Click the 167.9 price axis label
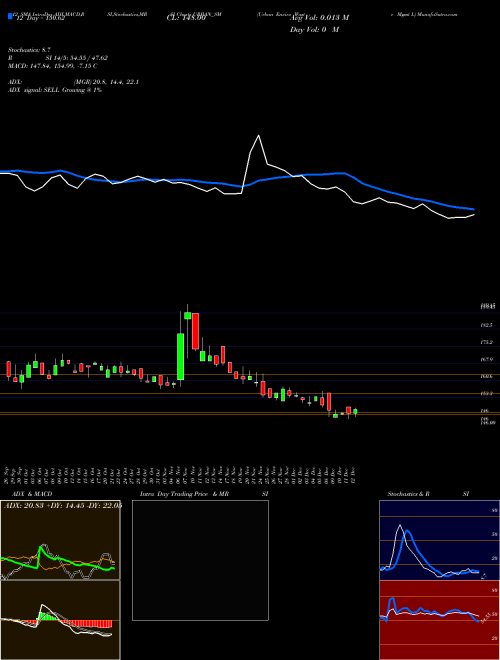The image size is (500, 660). [x=486, y=360]
